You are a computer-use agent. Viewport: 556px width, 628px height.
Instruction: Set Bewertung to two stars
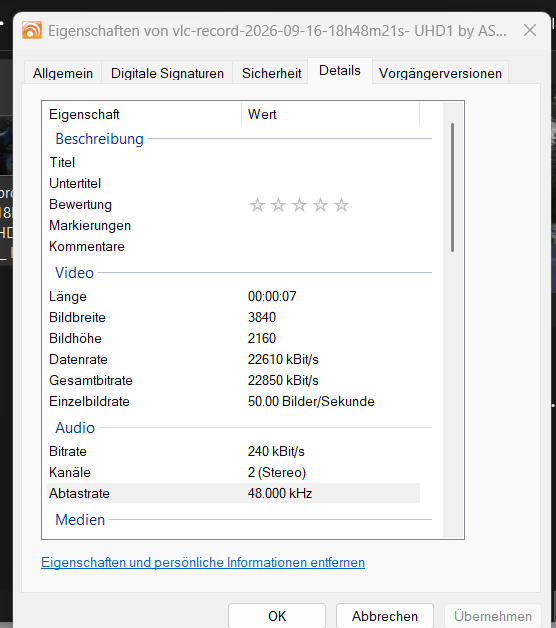pos(278,205)
